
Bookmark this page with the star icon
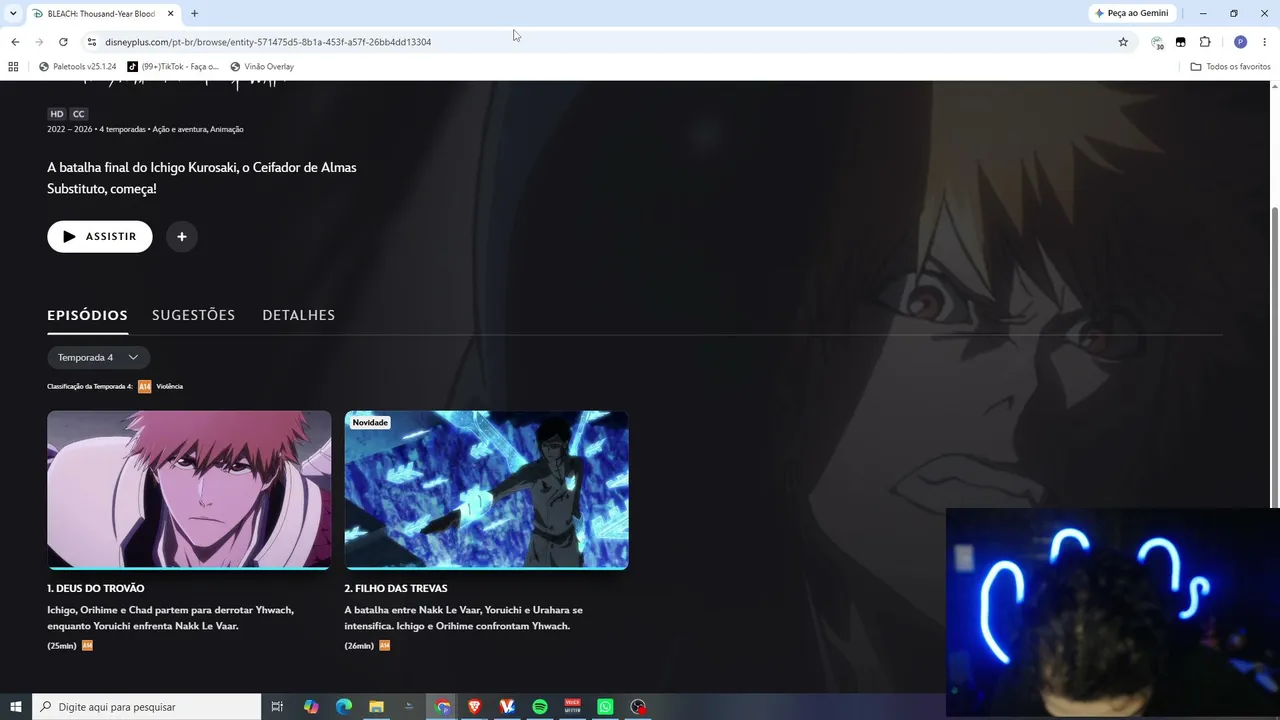point(1123,42)
